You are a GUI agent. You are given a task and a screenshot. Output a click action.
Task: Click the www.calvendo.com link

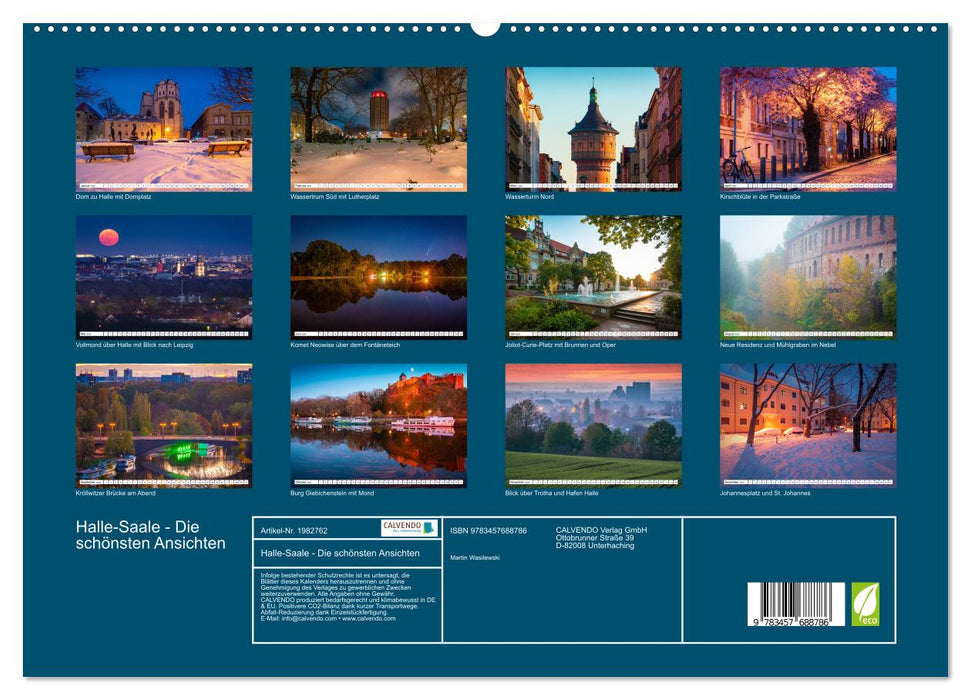click(368, 619)
